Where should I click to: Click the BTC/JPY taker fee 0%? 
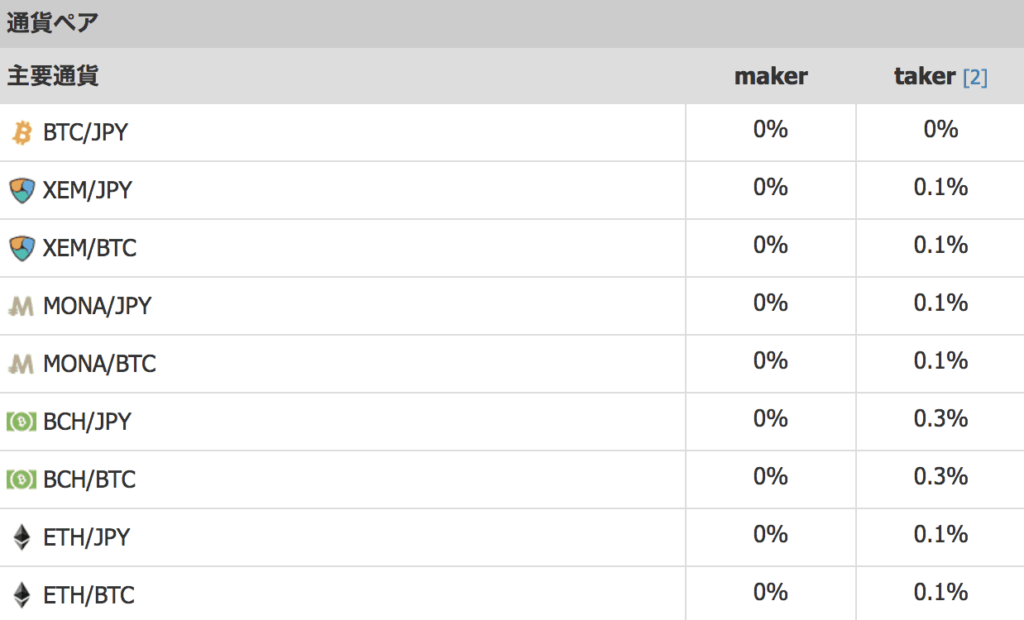pos(940,129)
